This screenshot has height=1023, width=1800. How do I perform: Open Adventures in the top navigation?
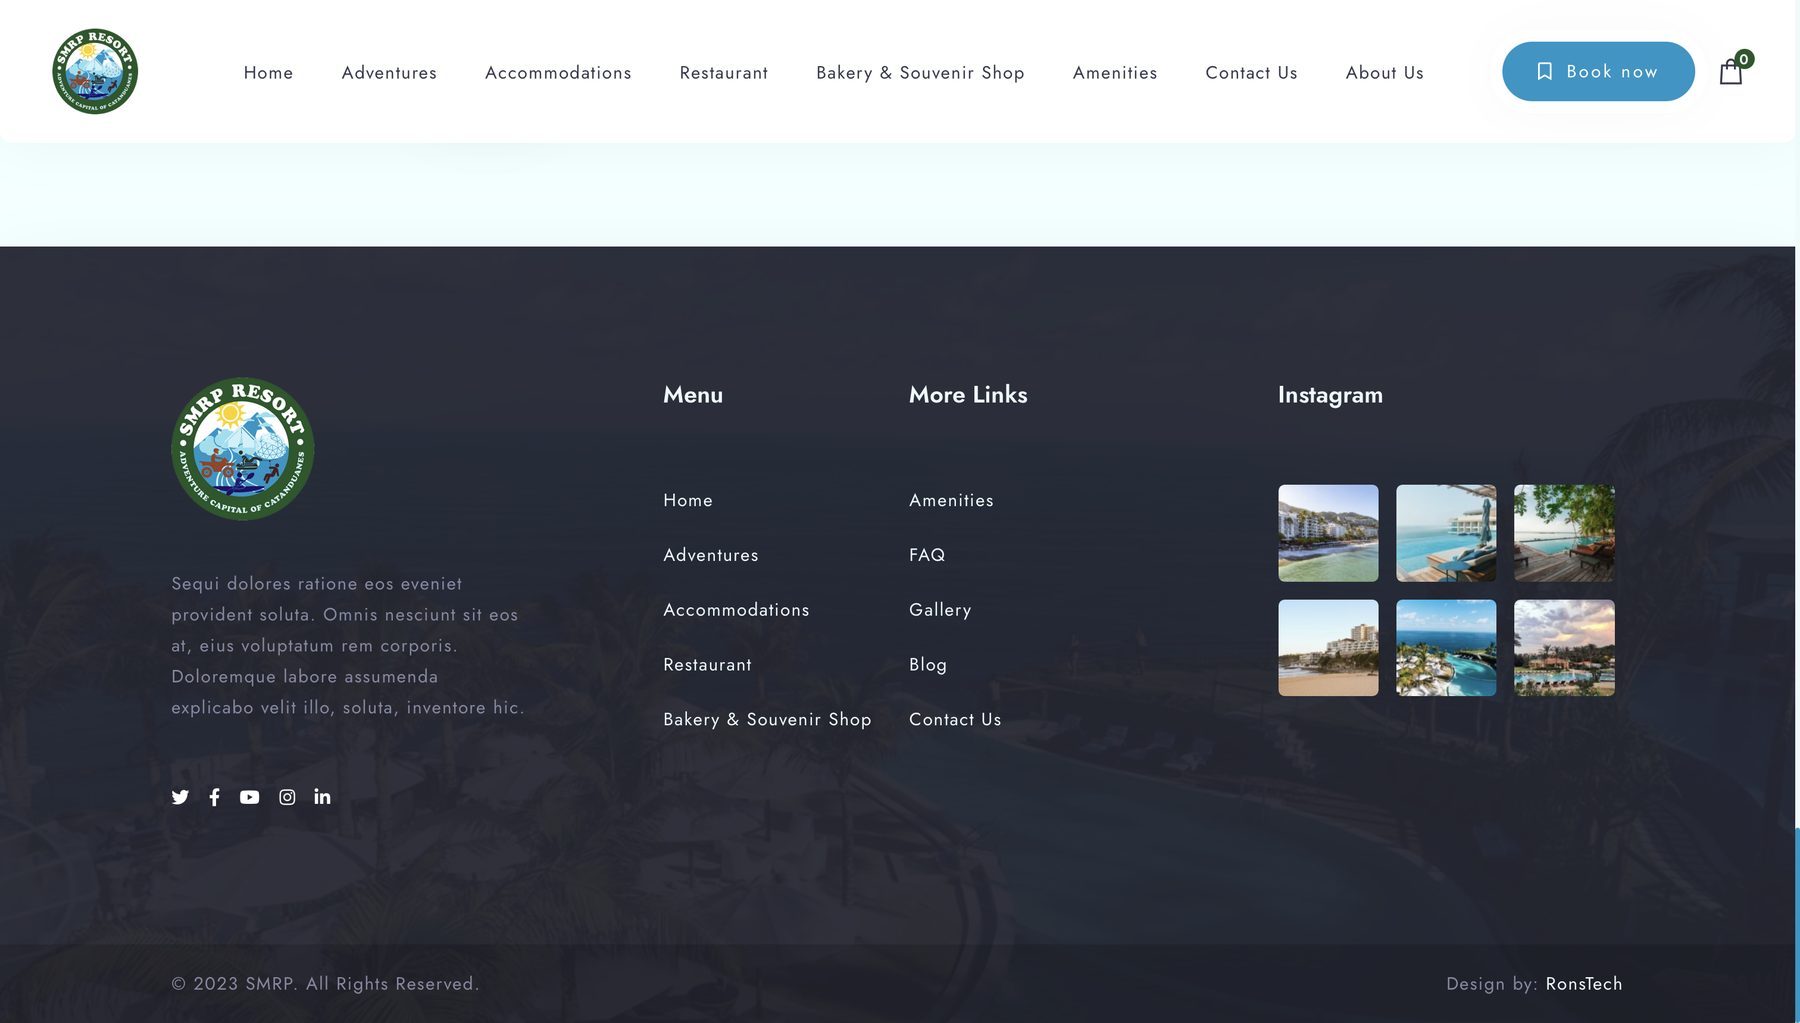click(389, 73)
